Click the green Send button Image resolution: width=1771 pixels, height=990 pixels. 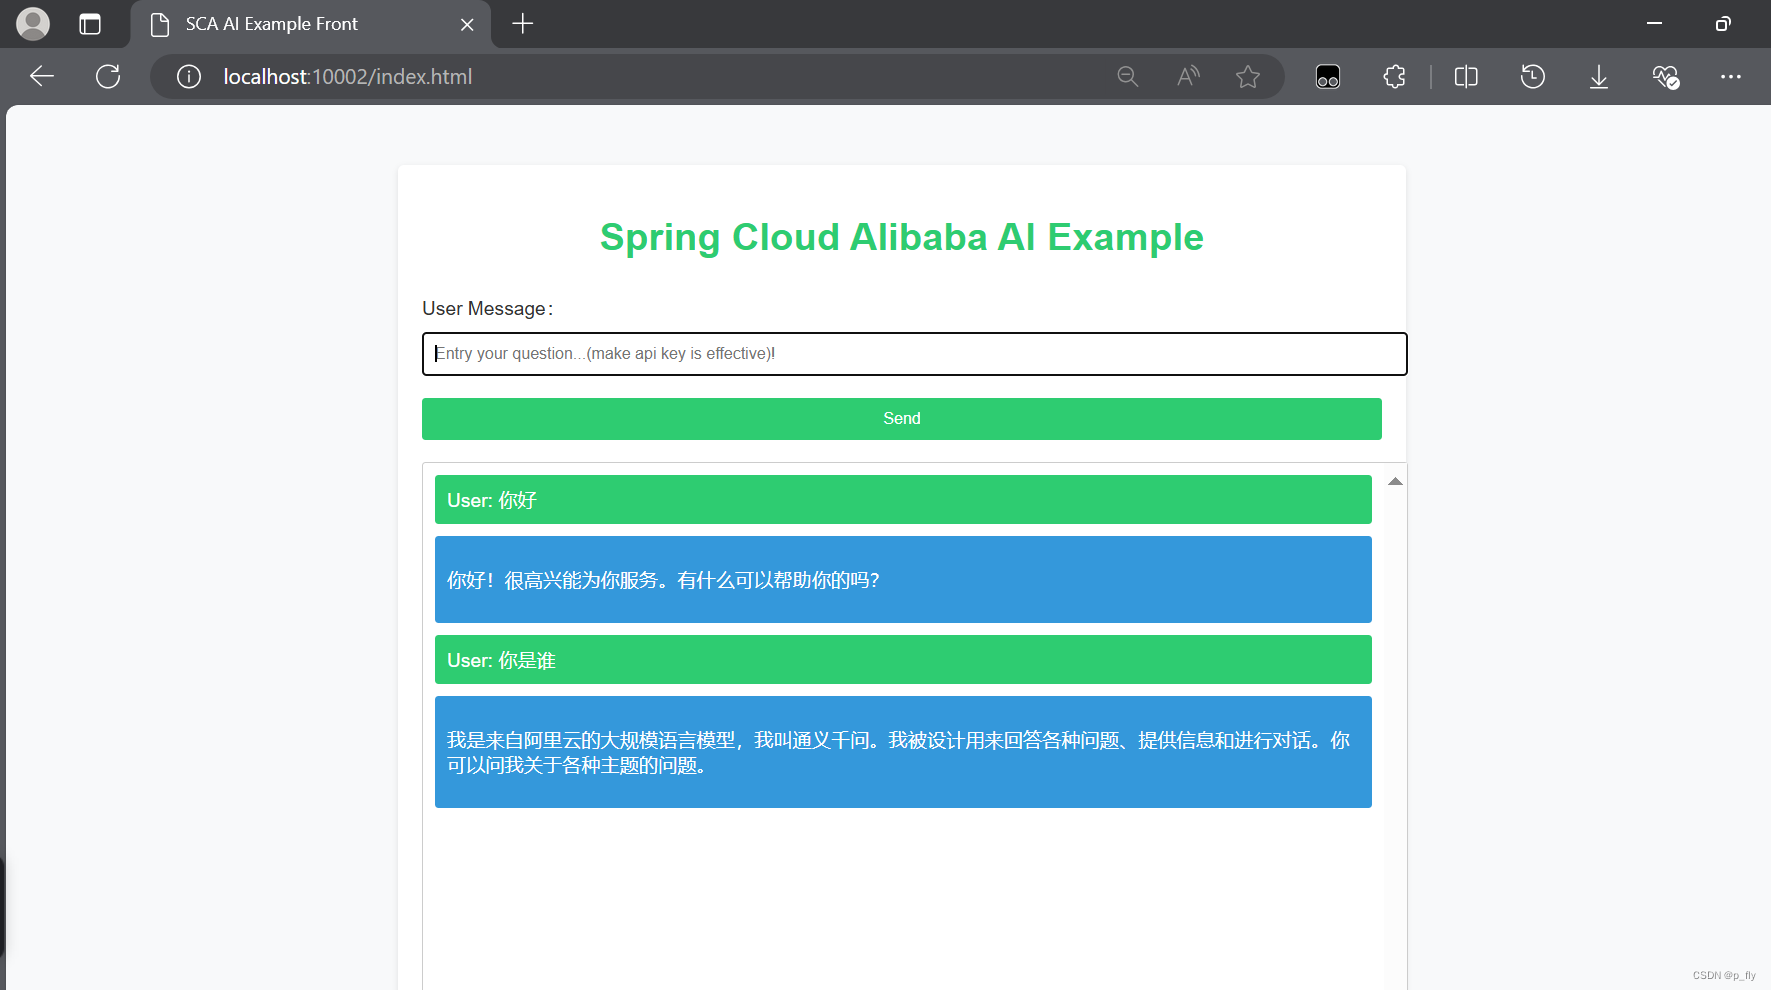point(902,419)
